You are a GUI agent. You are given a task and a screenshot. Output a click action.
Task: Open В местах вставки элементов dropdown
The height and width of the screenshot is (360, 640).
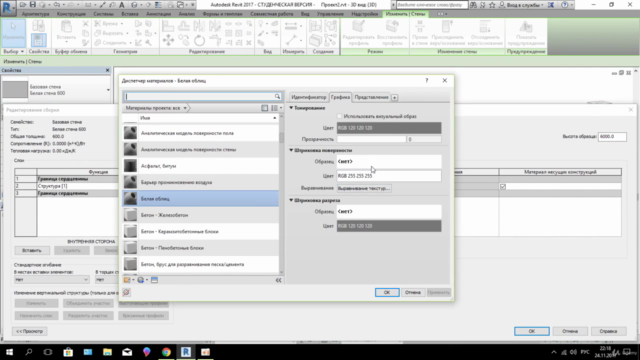51,280
